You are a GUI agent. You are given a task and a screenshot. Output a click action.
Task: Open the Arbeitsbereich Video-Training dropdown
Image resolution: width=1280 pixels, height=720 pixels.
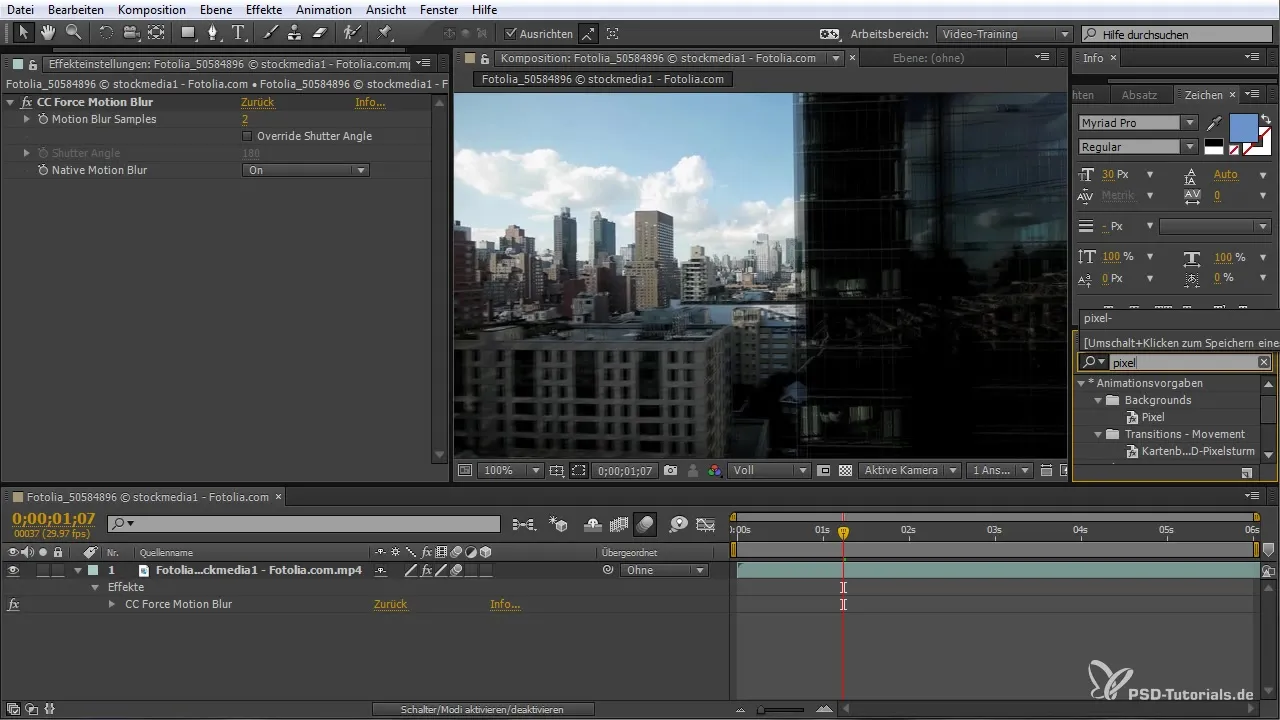click(1005, 34)
